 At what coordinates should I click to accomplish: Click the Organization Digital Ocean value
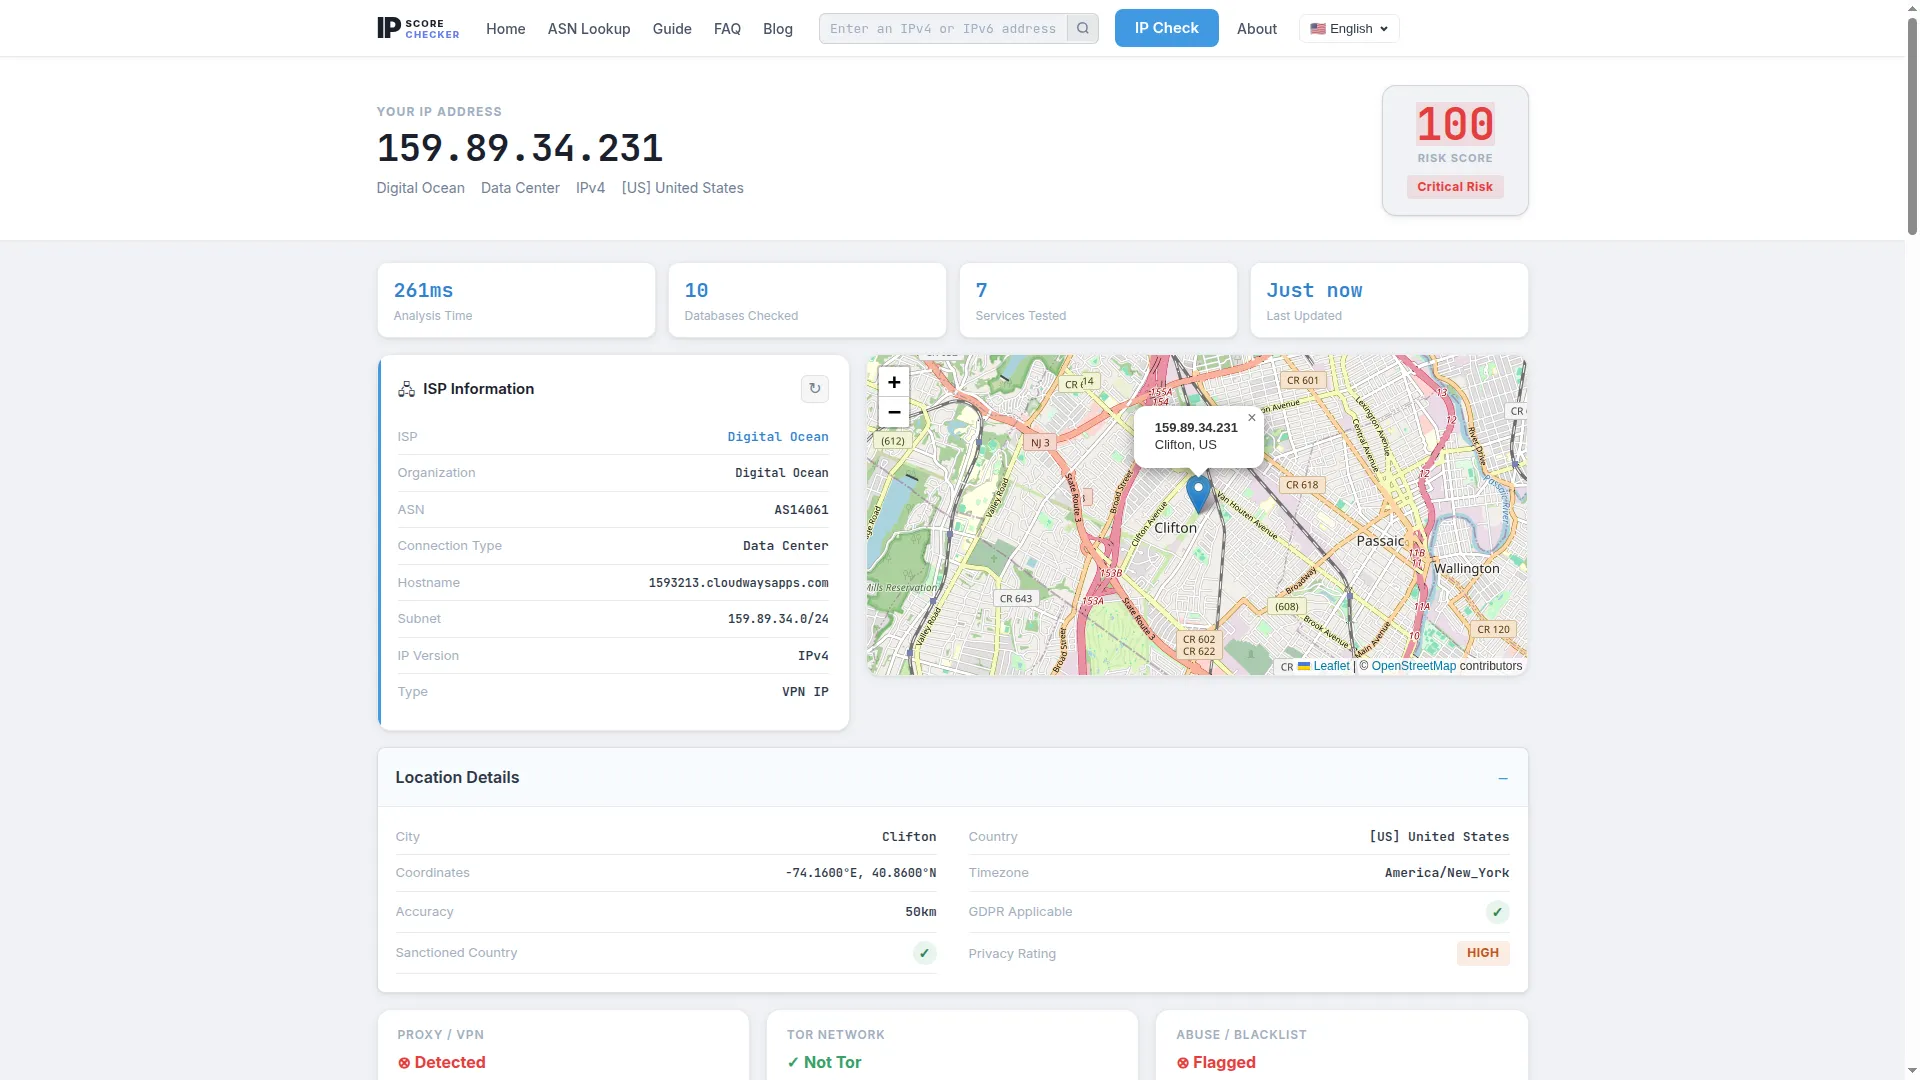[782, 473]
